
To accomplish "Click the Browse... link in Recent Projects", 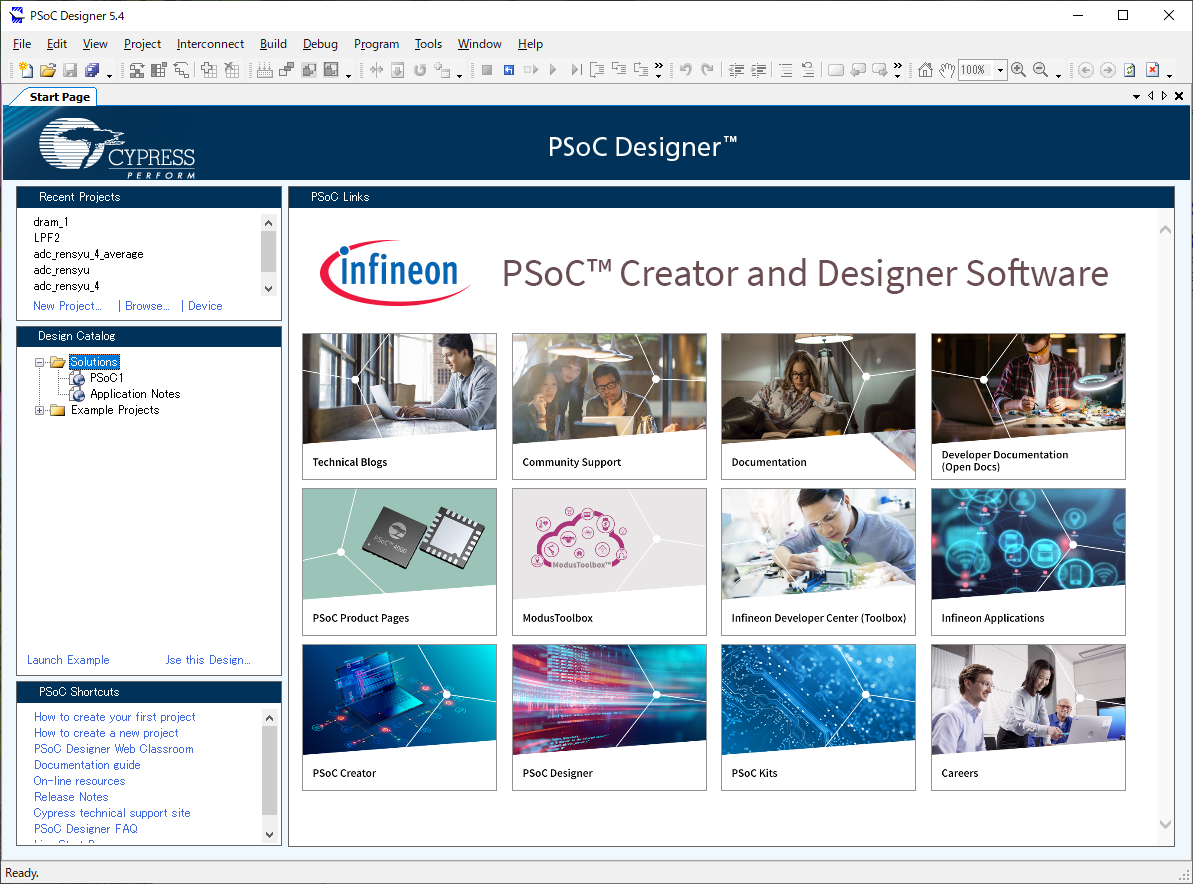I will [x=147, y=306].
